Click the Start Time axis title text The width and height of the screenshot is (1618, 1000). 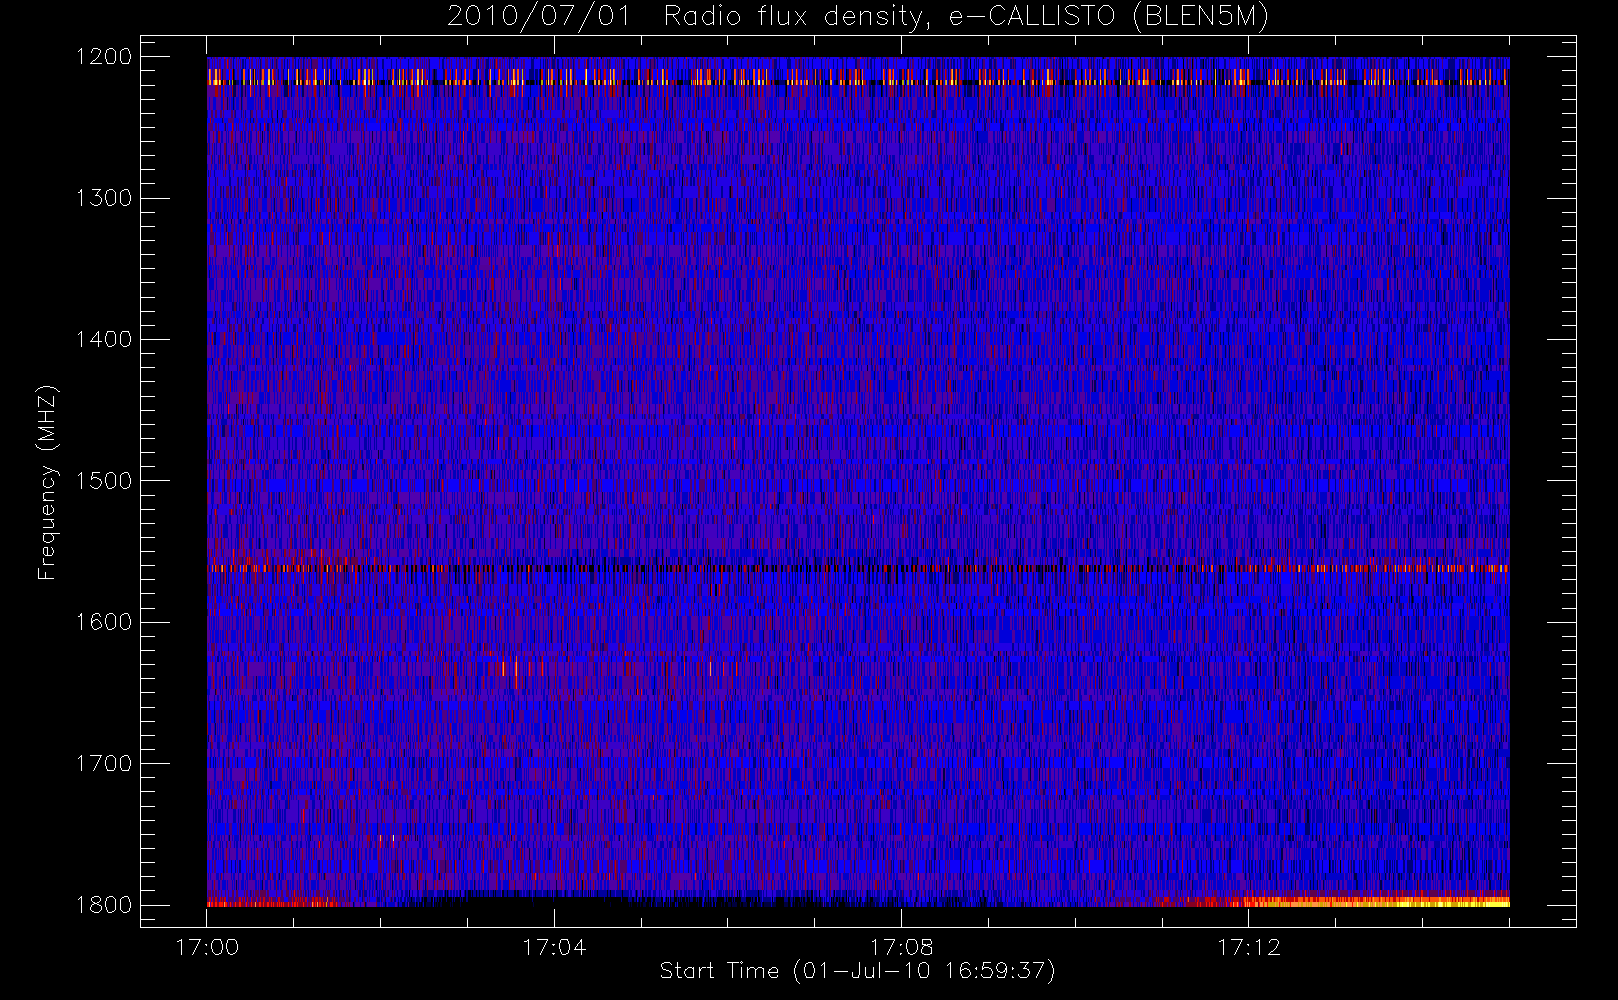point(857,971)
